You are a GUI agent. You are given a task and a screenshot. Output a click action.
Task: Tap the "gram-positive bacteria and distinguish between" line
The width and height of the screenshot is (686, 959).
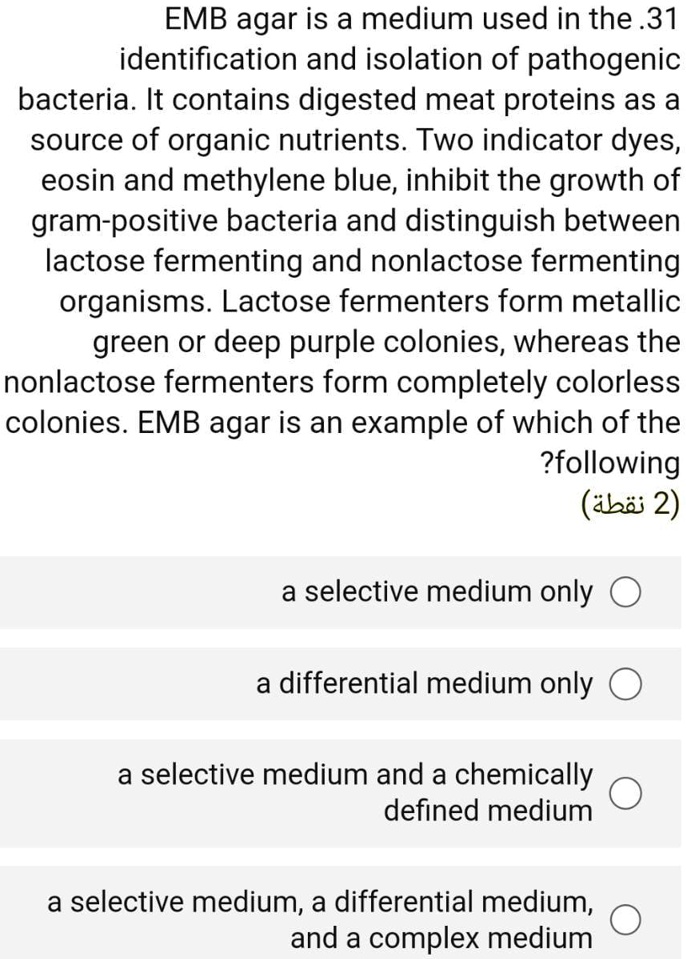(x=355, y=222)
